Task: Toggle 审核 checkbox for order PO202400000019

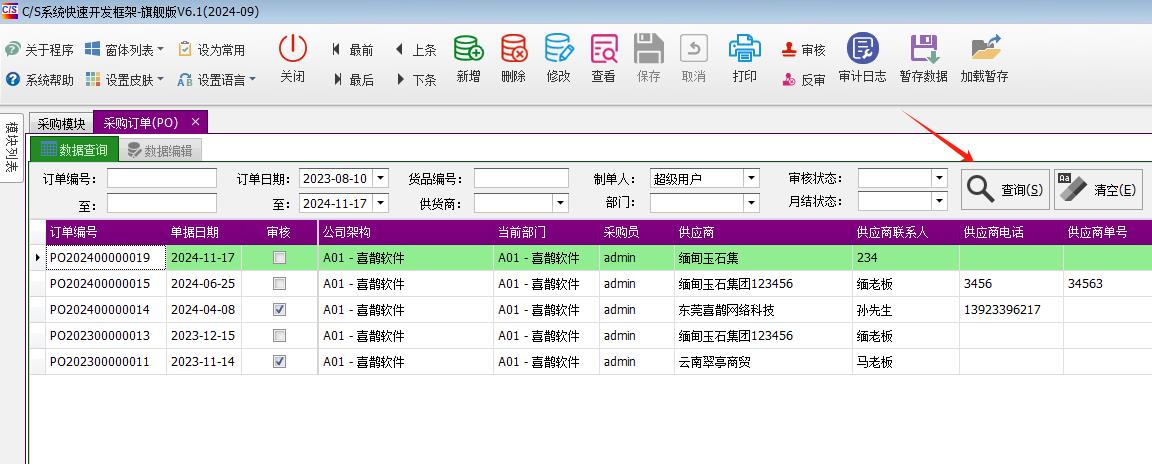Action: pos(280,258)
